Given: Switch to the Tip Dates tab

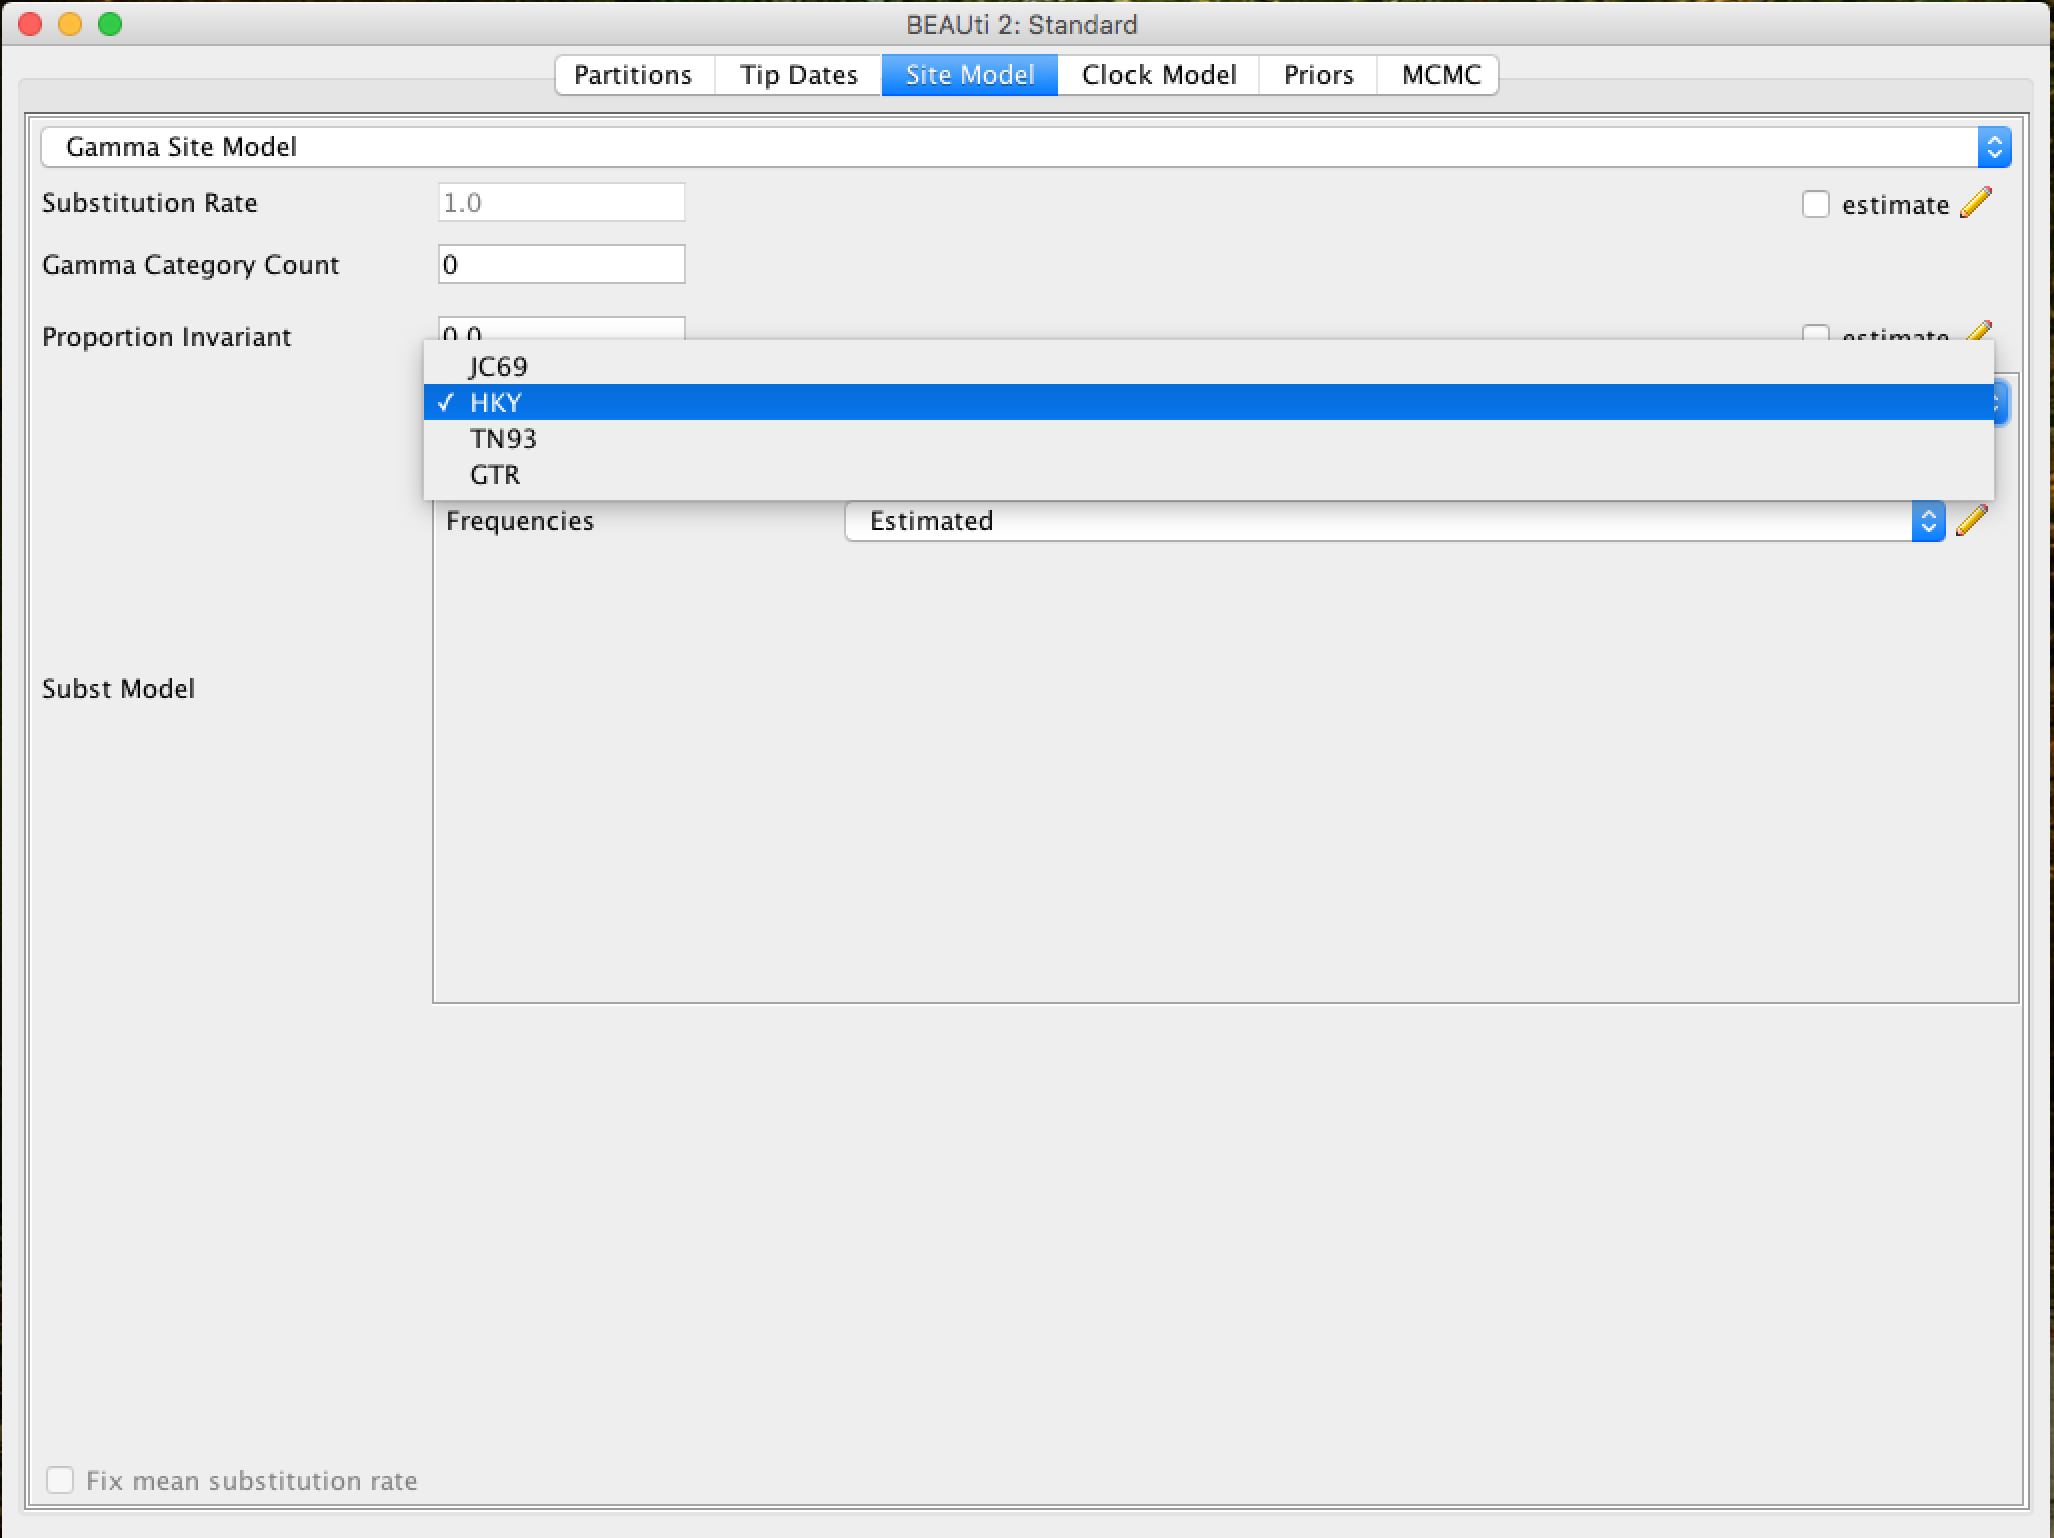Looking at the screenshot, I should (x=799, y=75).
